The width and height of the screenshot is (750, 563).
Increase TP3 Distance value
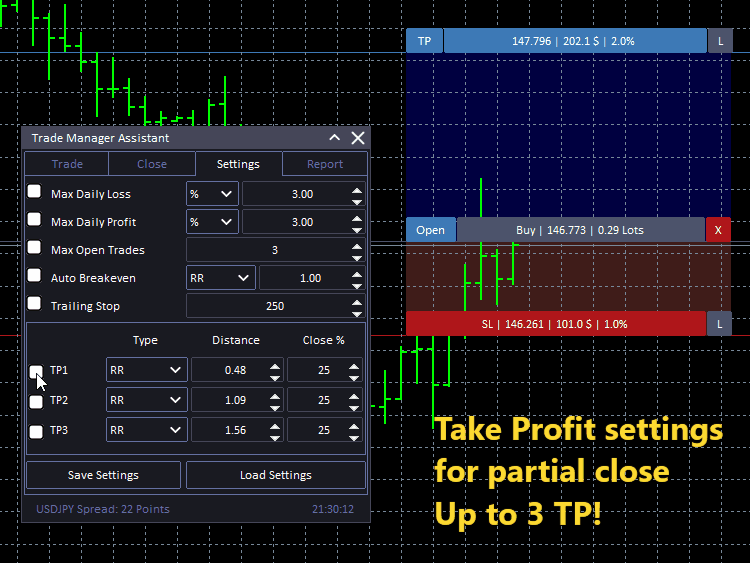coord(275,426)
